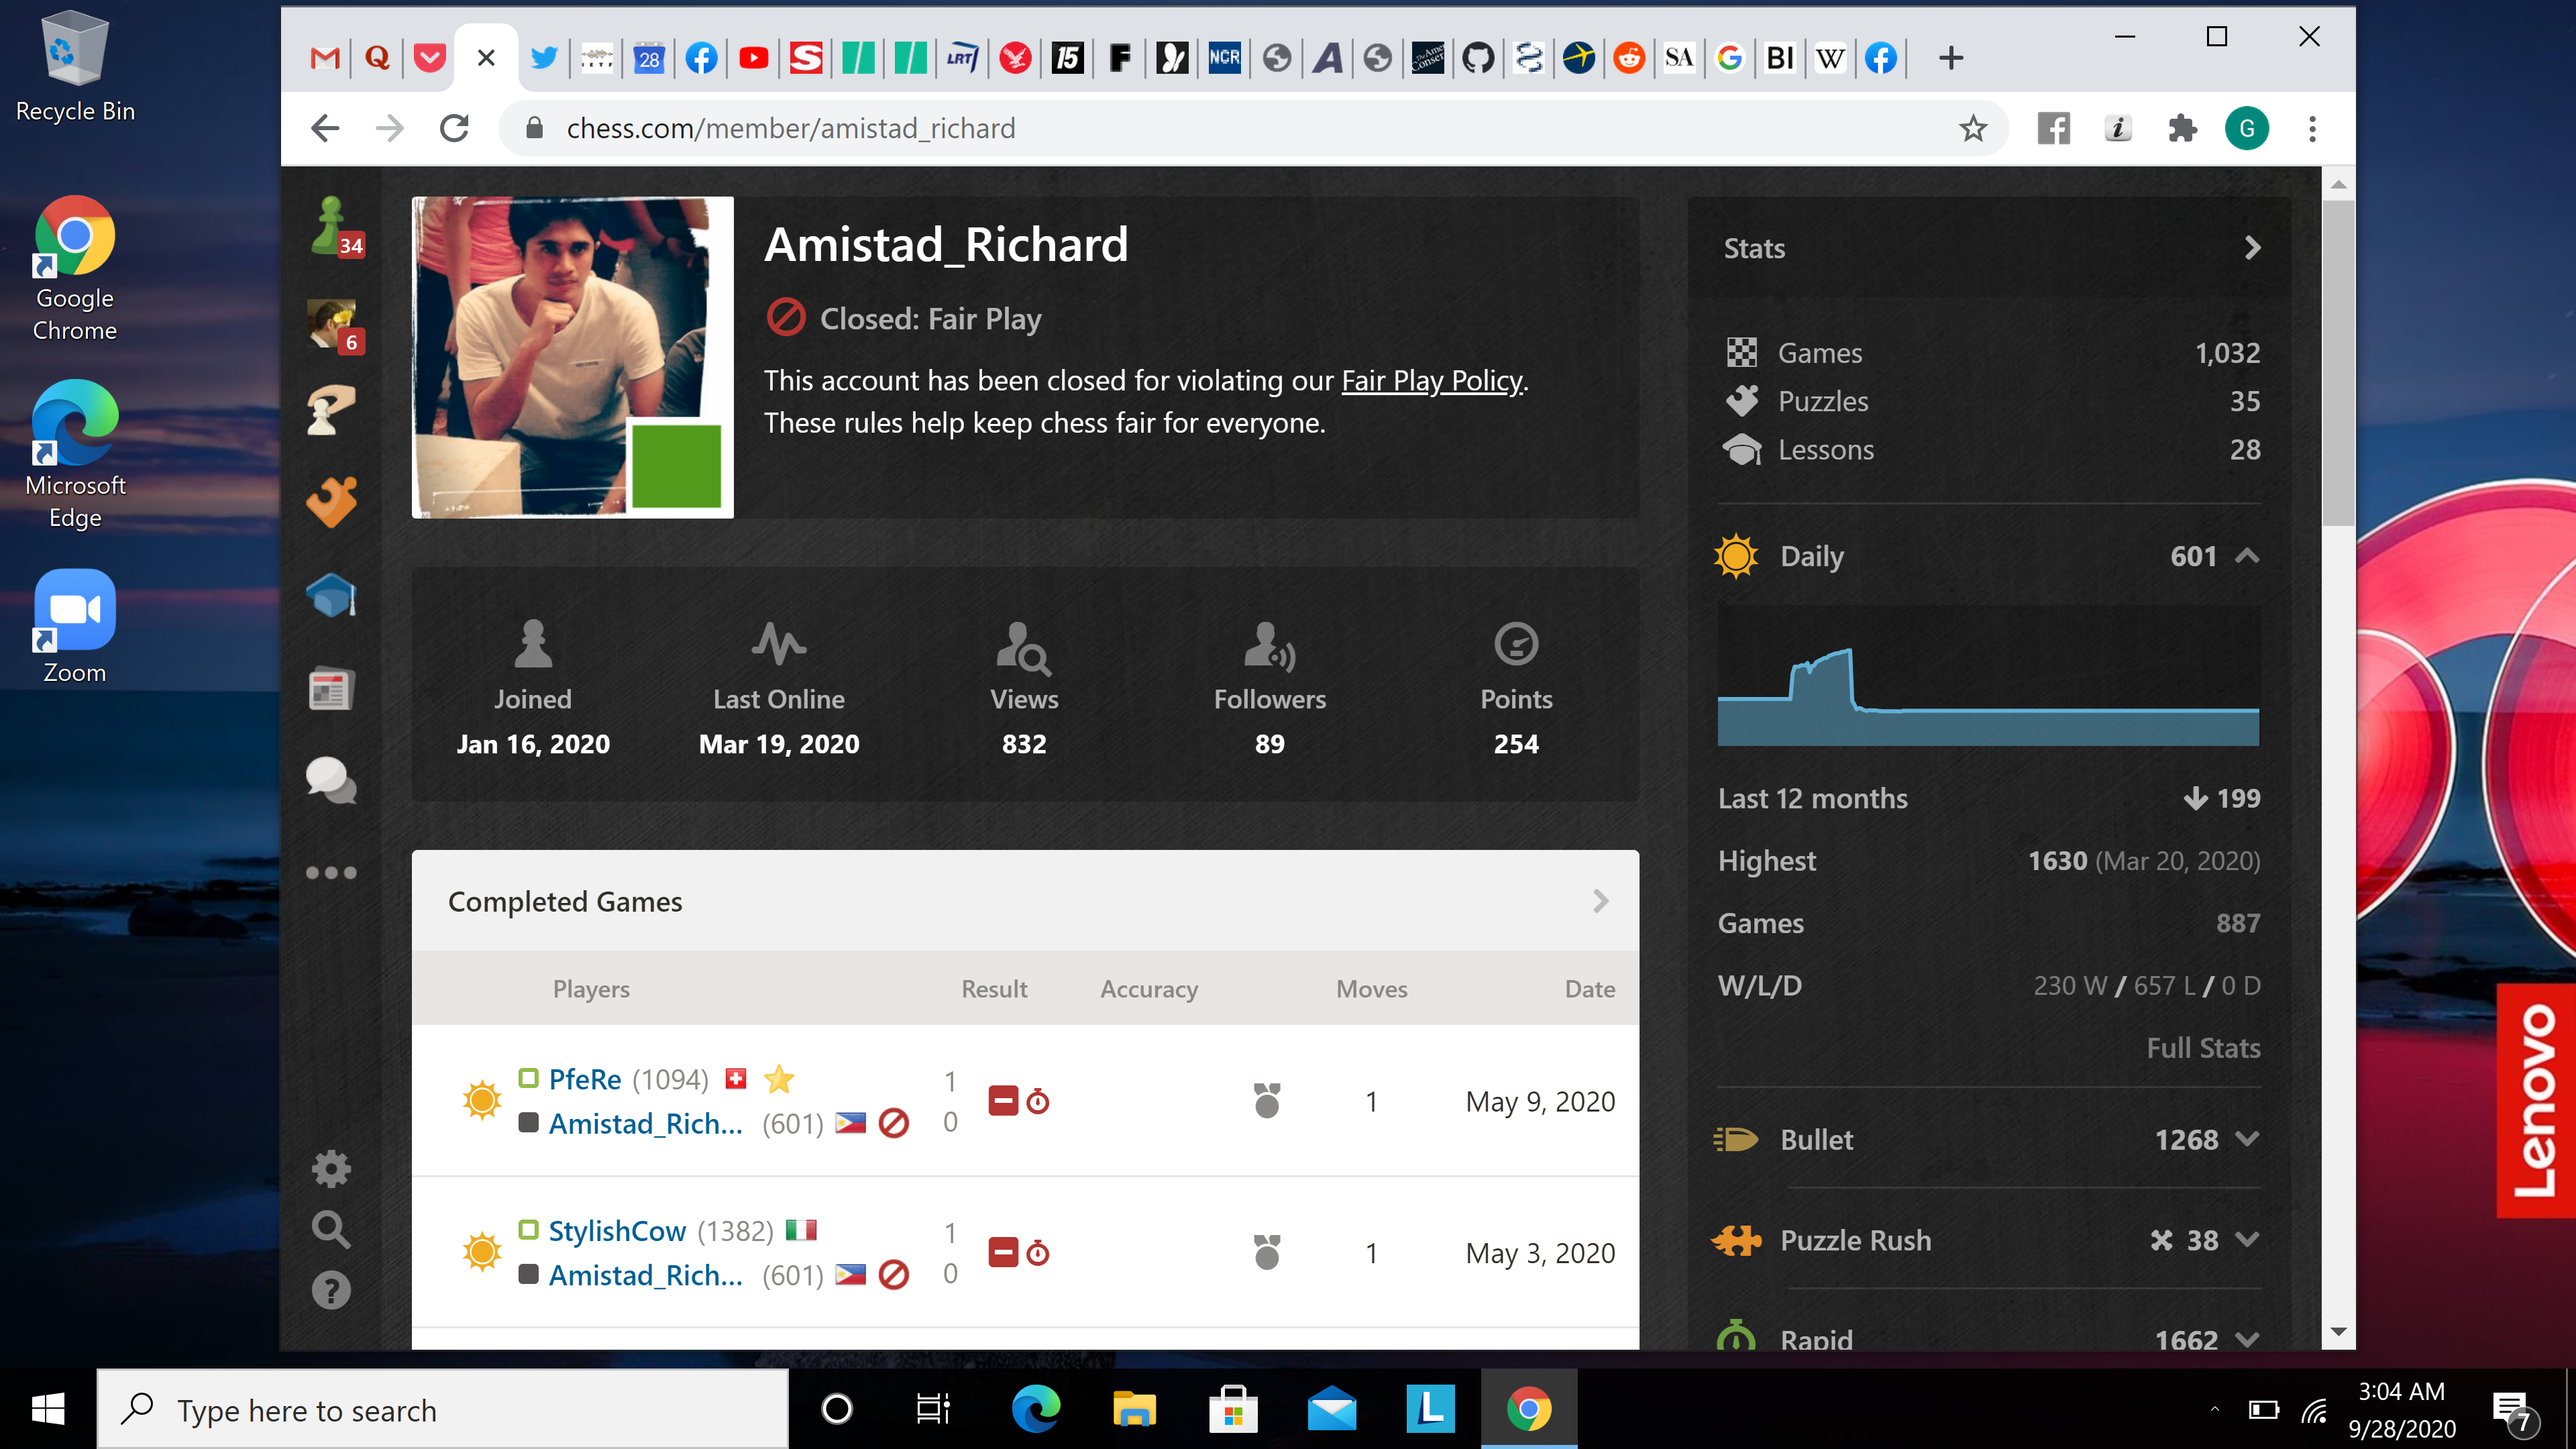Open the sidebar Help question mark

(x=331, y=1290)
